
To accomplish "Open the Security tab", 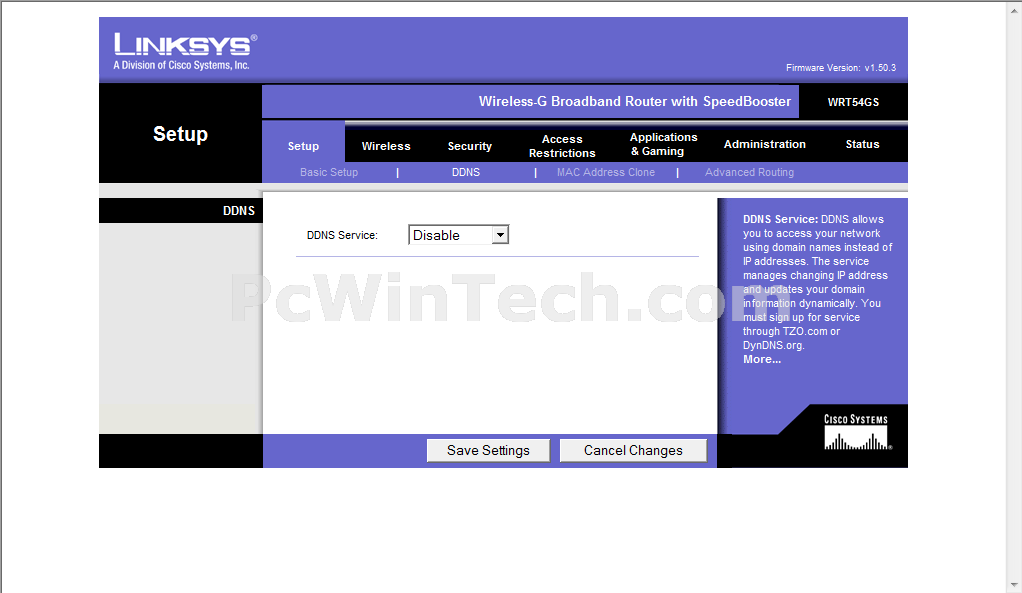I will tap(469, 146).
